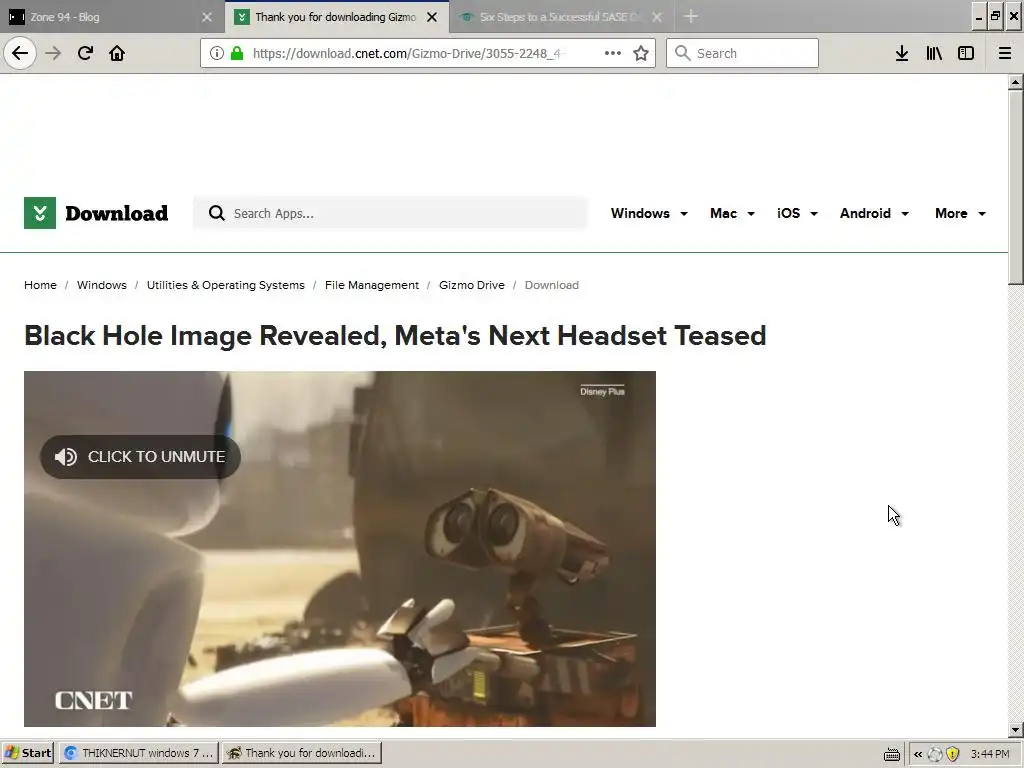Close the Six Steps SASE tab

tap(657, 17)
